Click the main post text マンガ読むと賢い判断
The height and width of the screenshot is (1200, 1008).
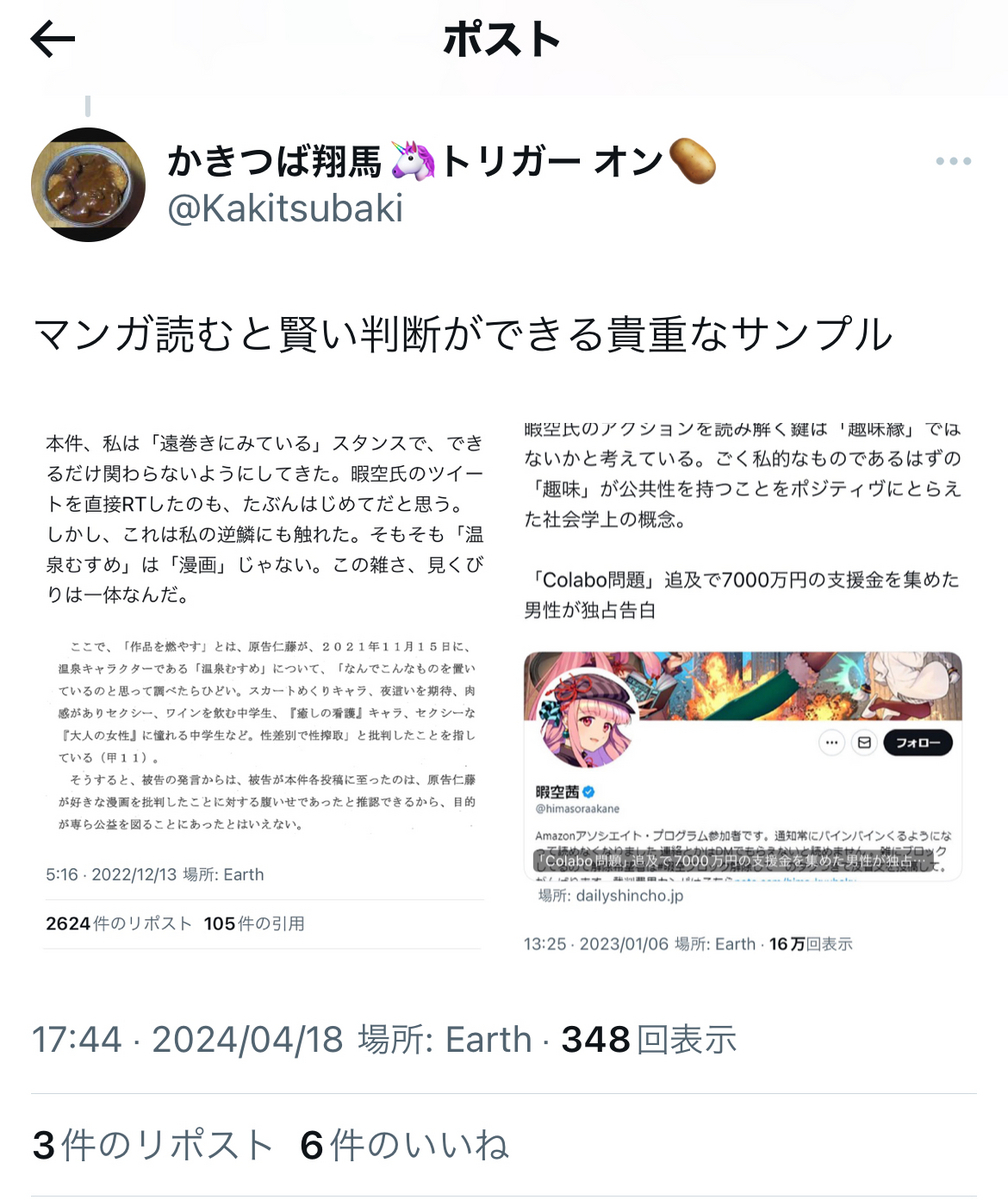462,335
